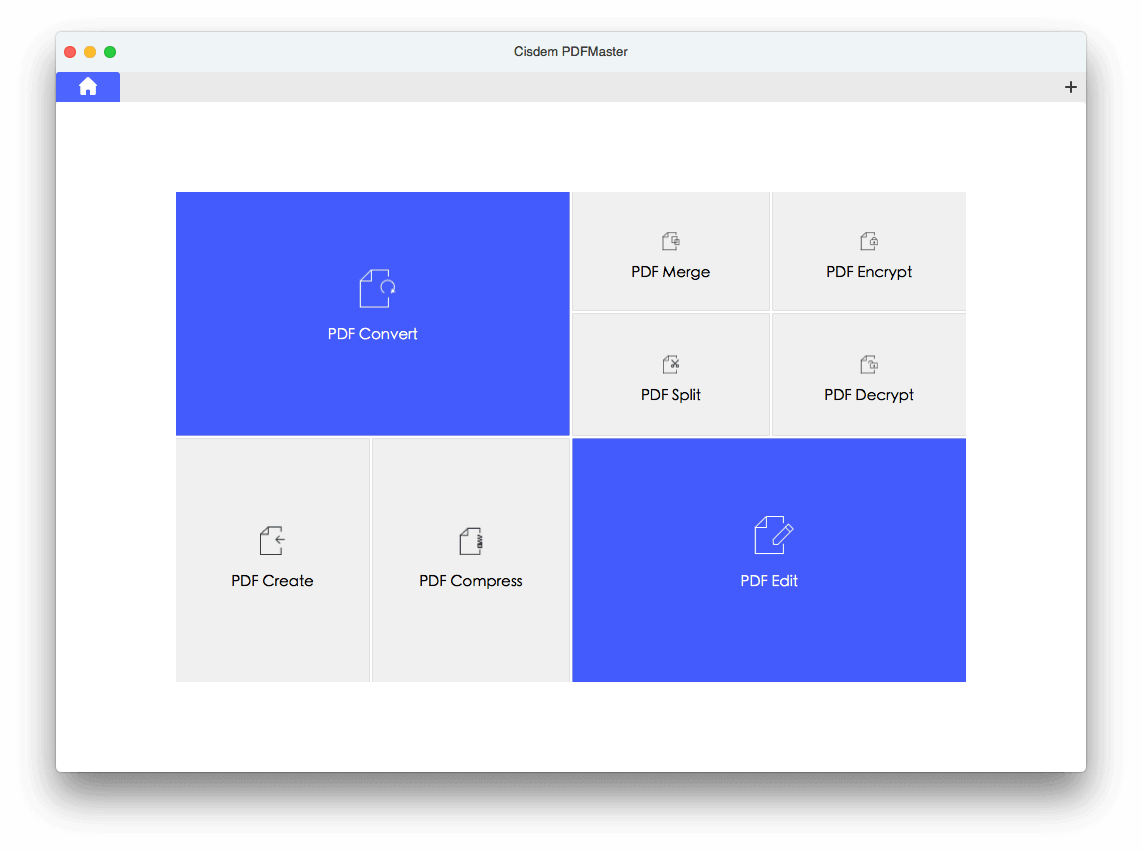
Task: Open the PDF Decrypt unlock icon
Action: point(869,363)
